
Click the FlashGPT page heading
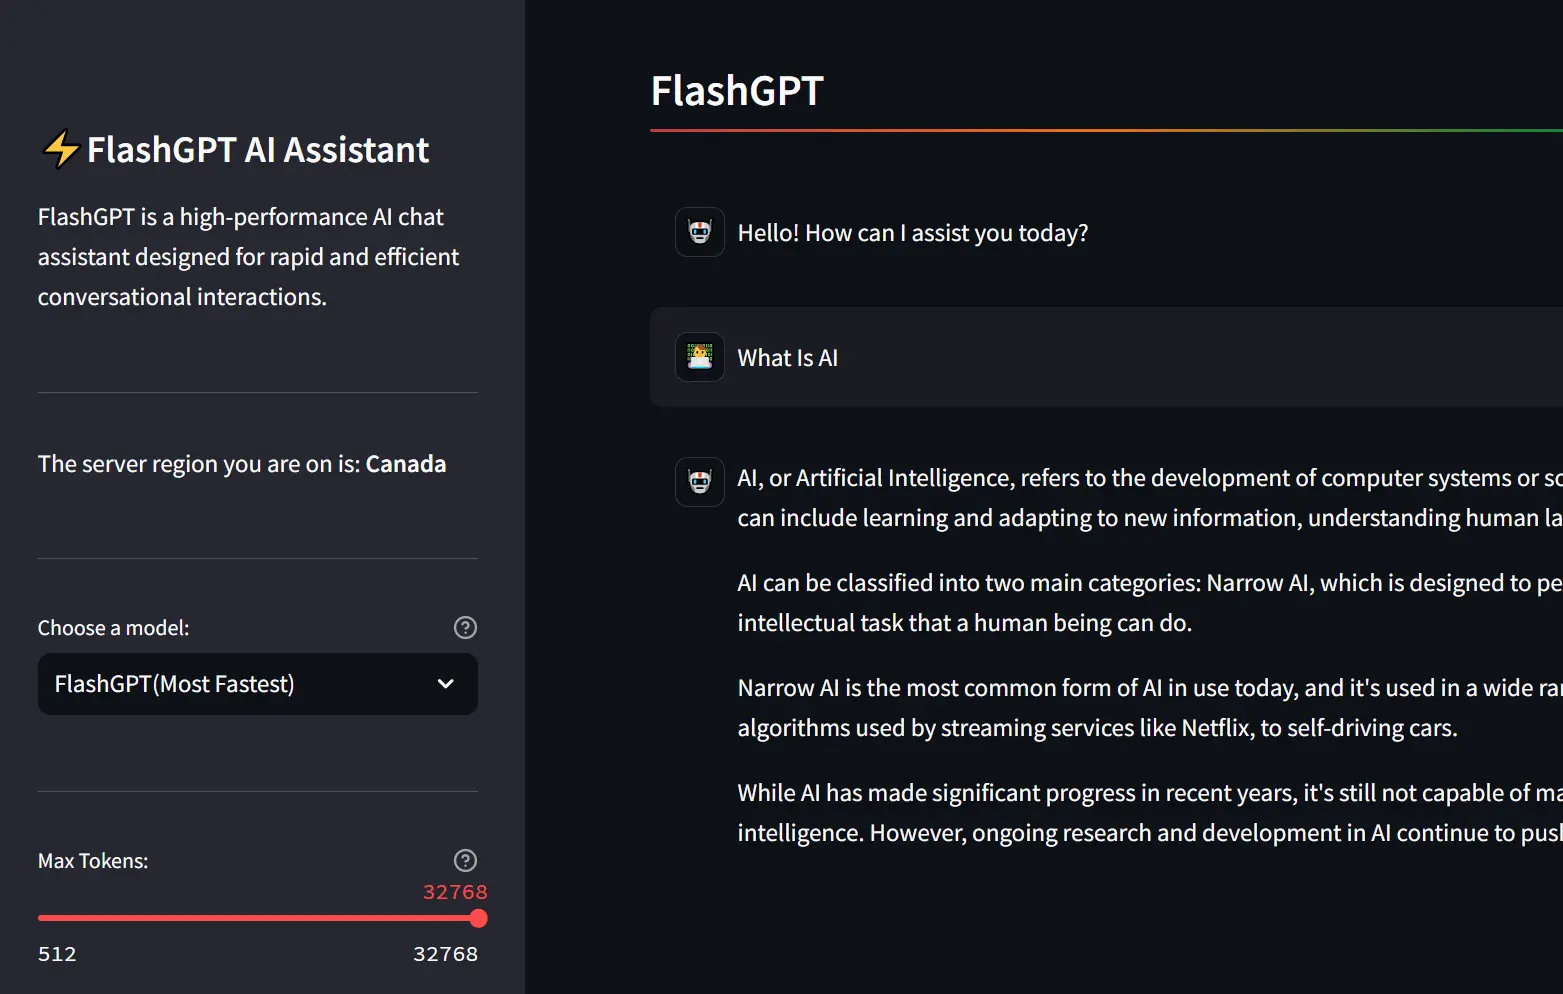pos(736,91)
